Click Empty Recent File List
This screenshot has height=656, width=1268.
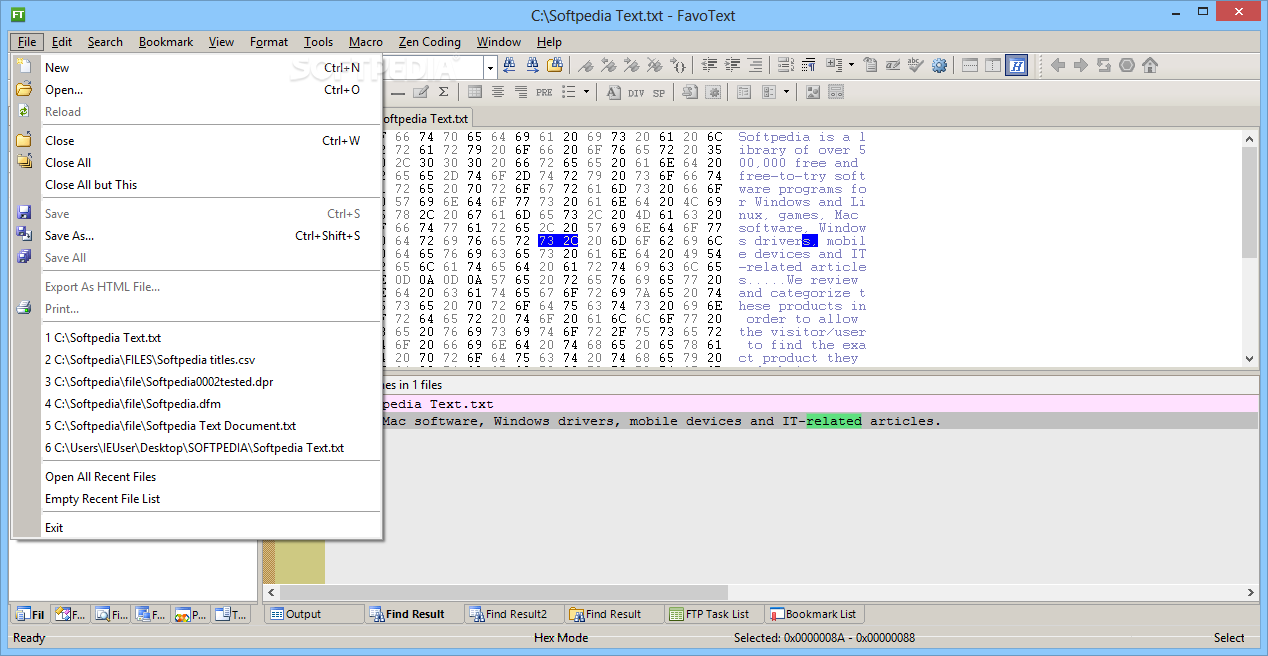tap(102, 499)
